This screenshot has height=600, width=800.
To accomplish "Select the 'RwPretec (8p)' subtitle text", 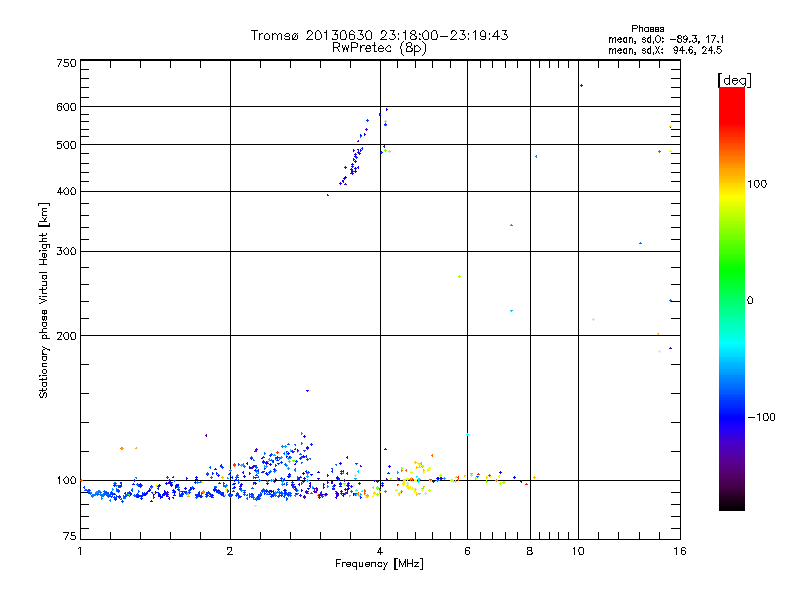I will click(x=379, y=48).
